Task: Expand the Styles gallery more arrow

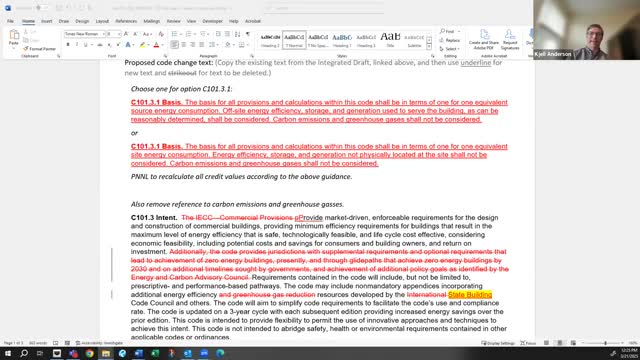Action: coord(429,47)
